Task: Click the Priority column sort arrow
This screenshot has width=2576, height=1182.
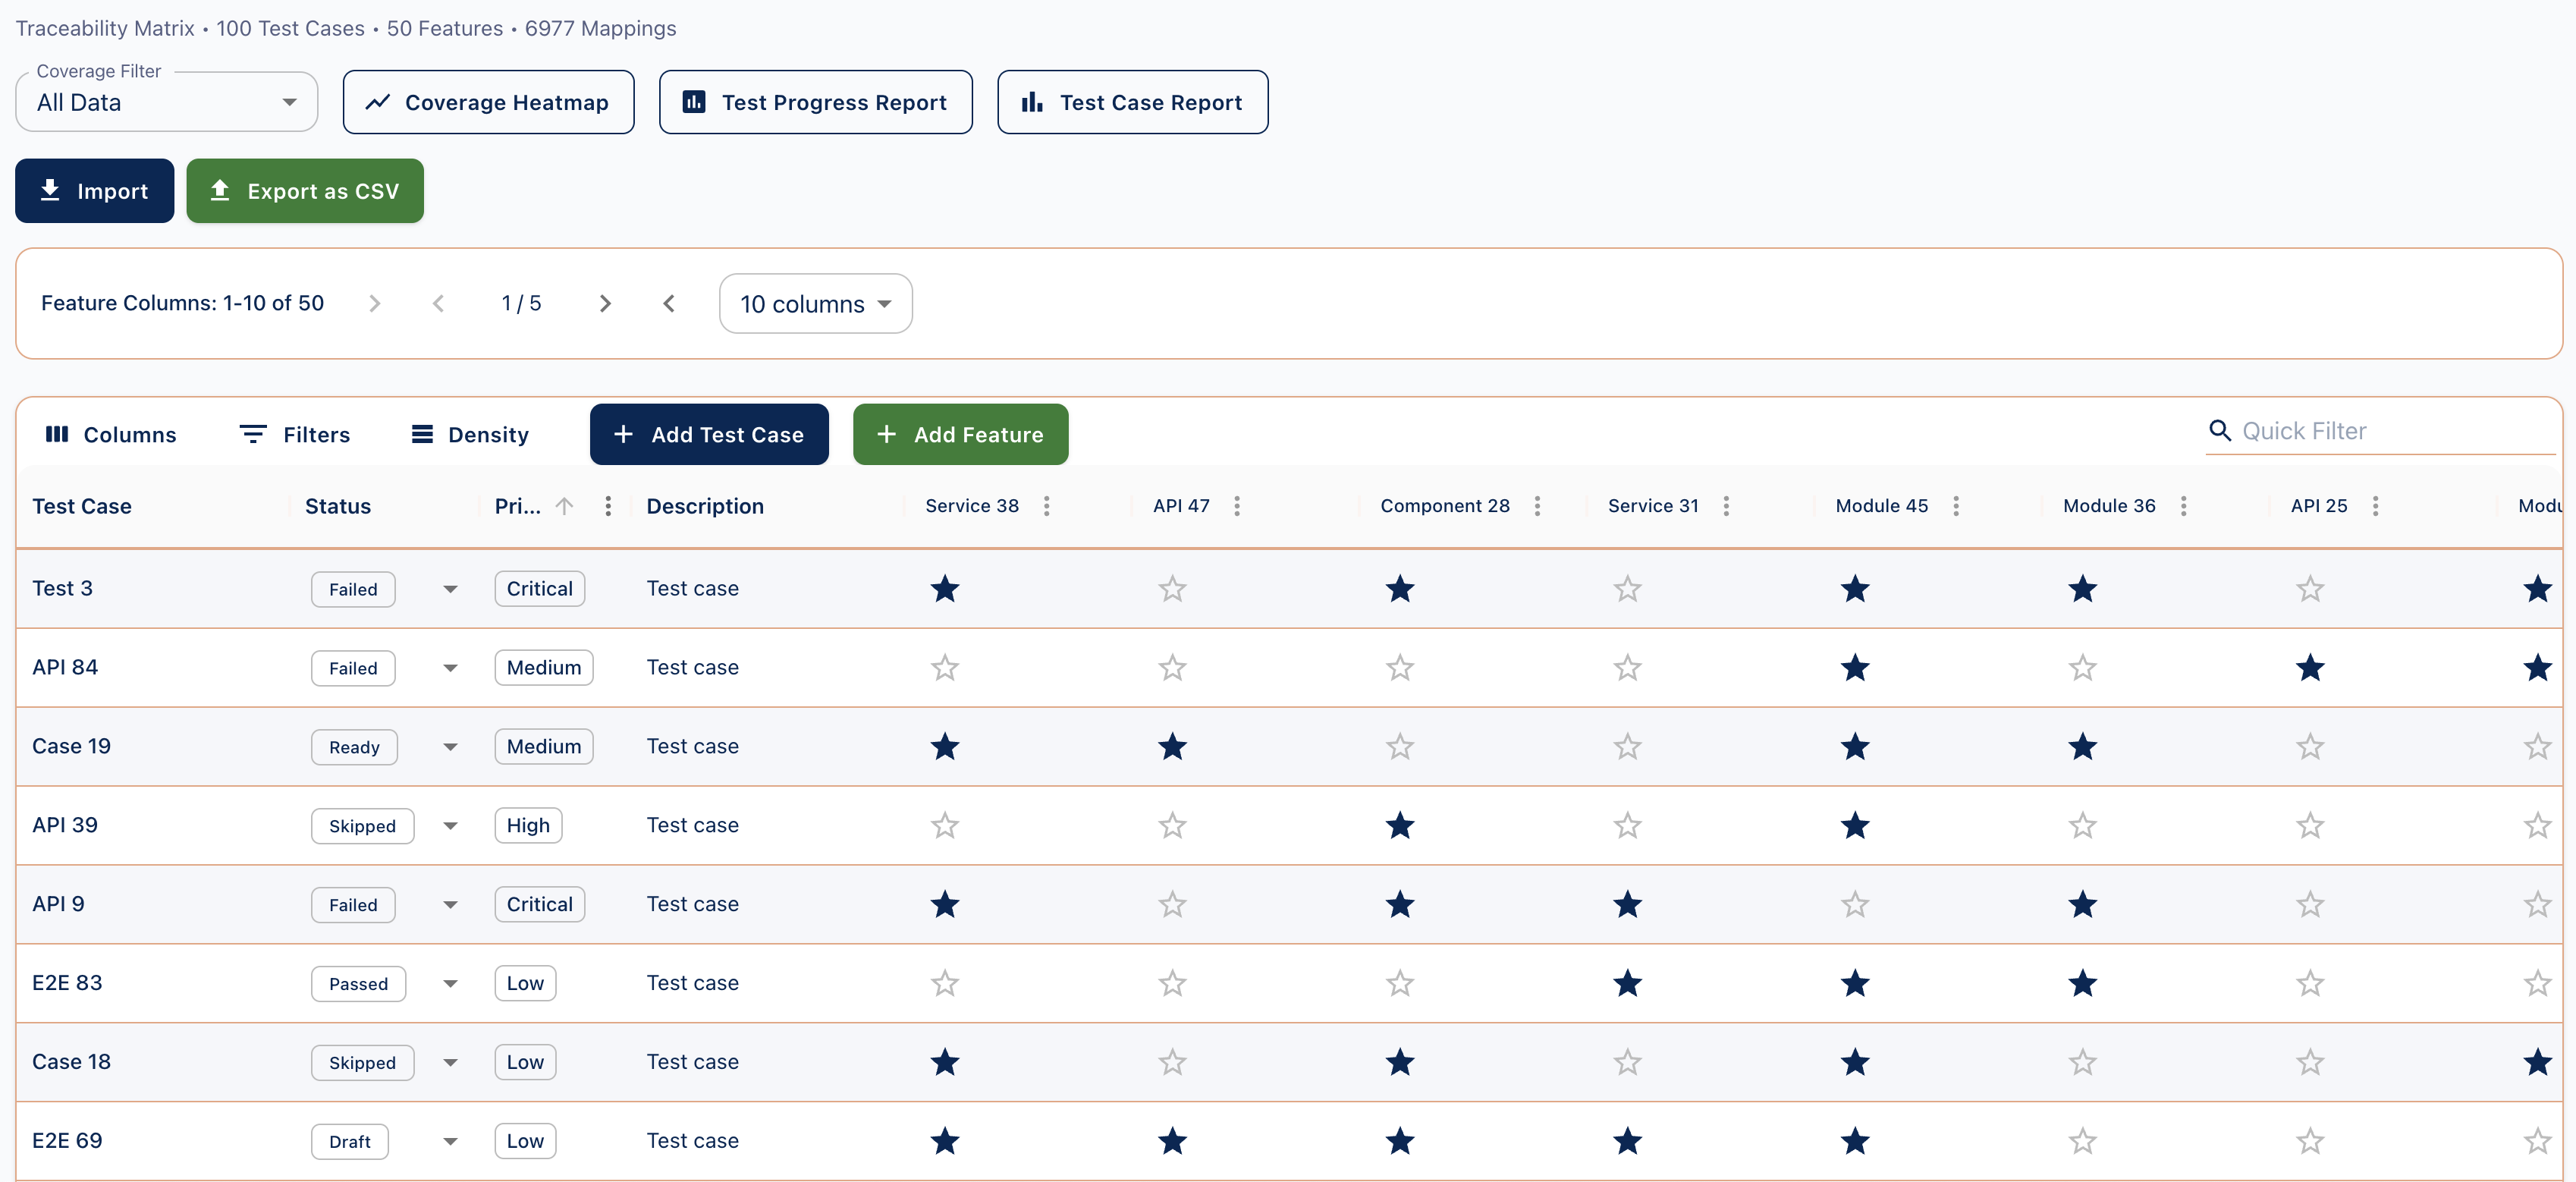Action: click(565, 506)
